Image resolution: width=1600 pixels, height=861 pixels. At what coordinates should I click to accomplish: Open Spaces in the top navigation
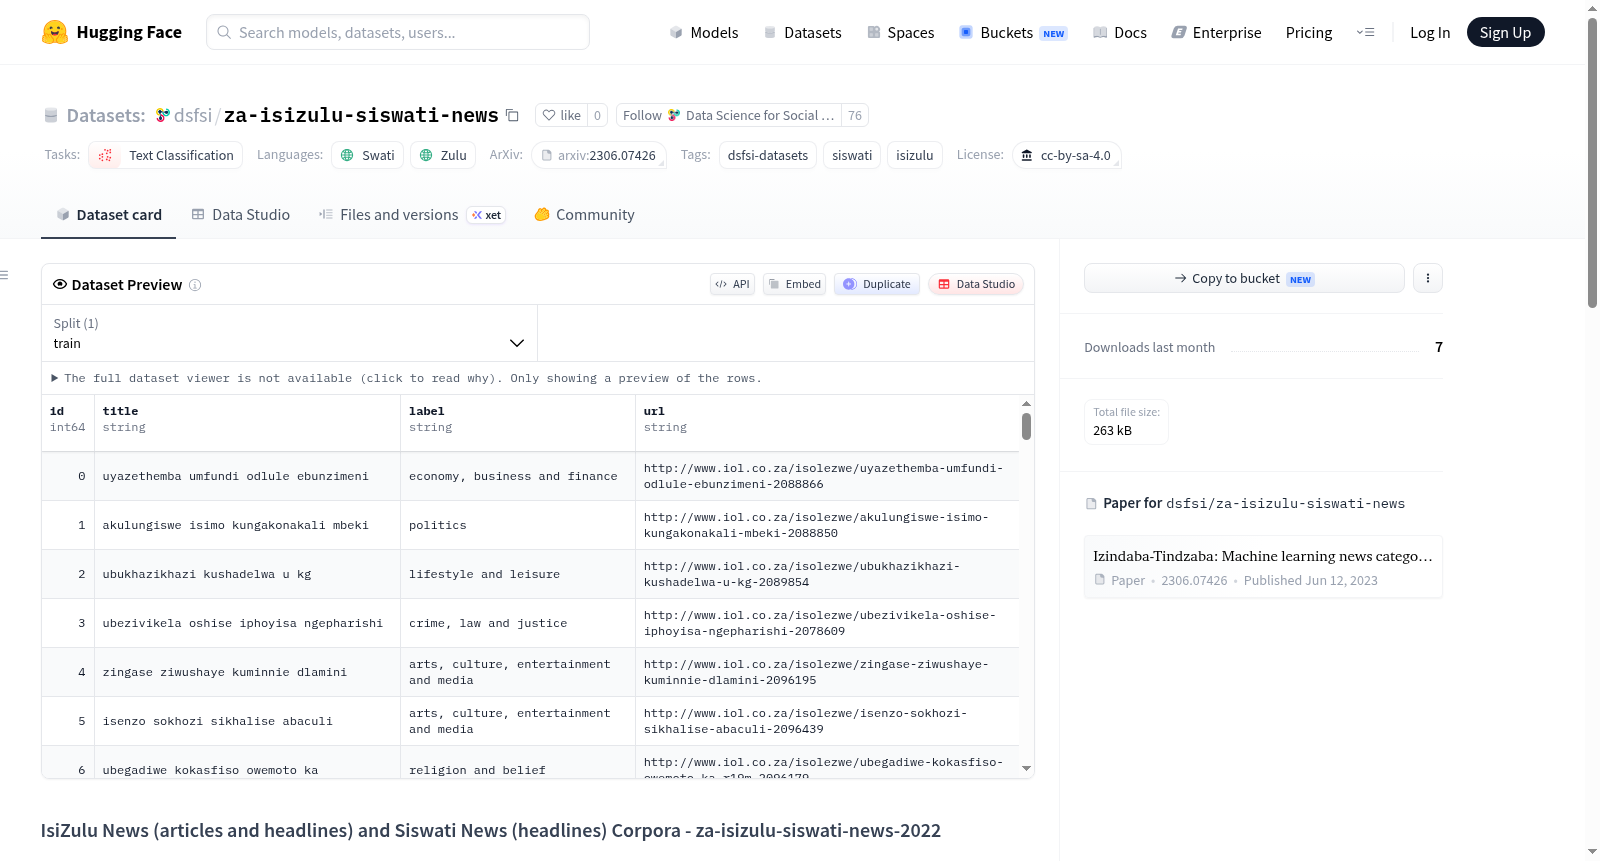pyautogui.click(x=900, y=32)
